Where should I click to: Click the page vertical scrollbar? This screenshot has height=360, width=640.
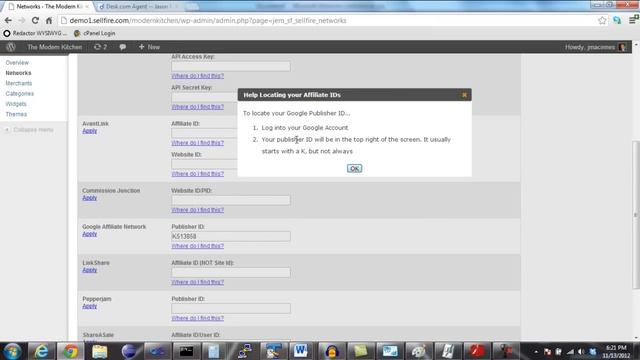point(636,215)
